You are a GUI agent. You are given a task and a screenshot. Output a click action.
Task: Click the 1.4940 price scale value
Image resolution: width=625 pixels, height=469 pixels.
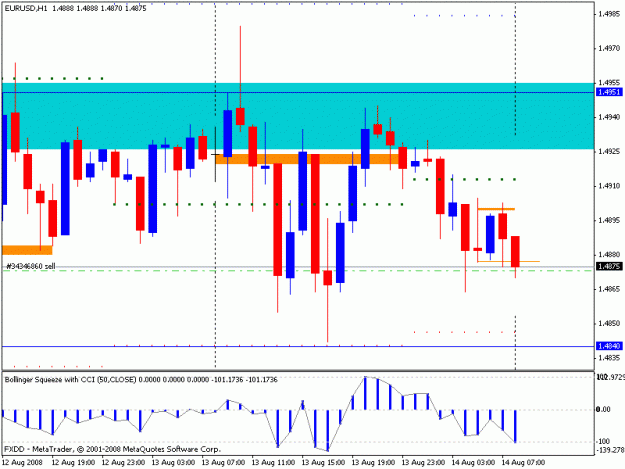pyautogui.click(x=609, y=117)
